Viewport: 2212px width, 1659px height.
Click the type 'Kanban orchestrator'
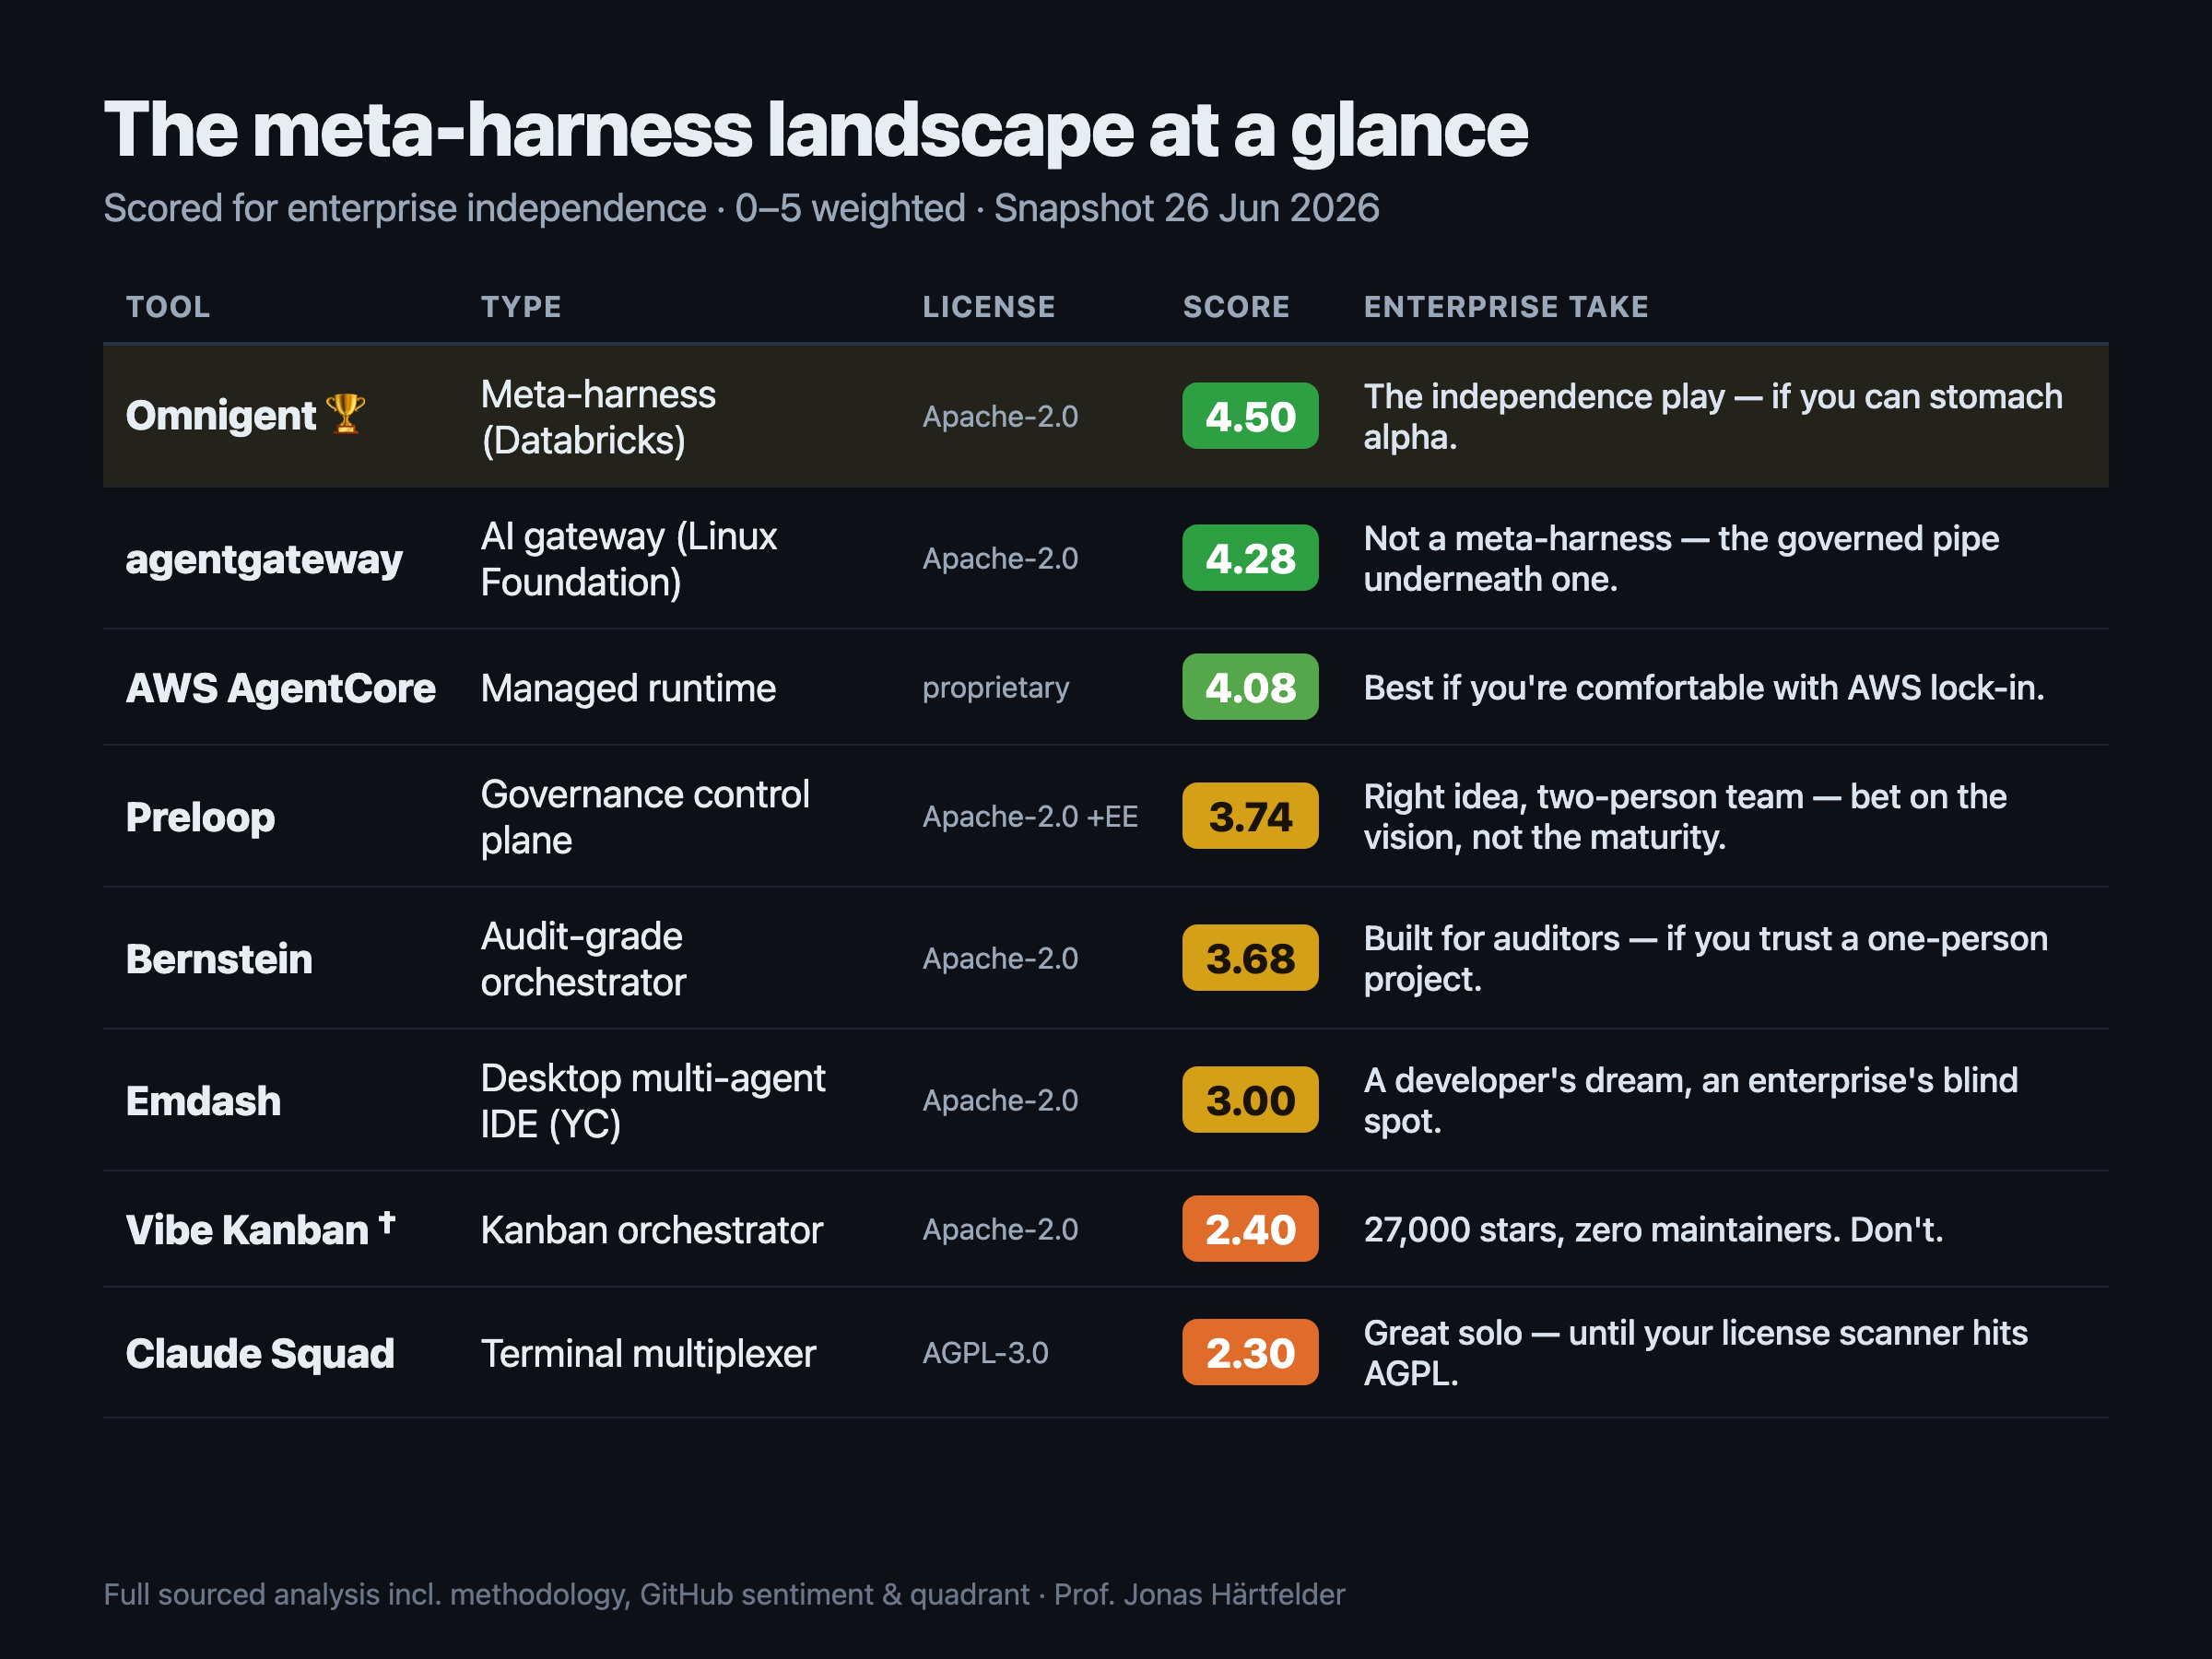(651, 1230)
